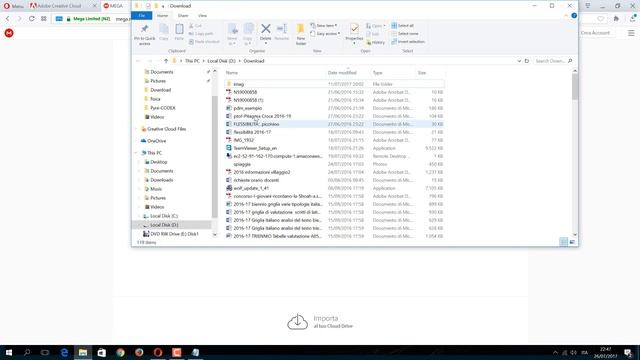Open the New item dropdown
640x360 pixels.
pos(324,25)
